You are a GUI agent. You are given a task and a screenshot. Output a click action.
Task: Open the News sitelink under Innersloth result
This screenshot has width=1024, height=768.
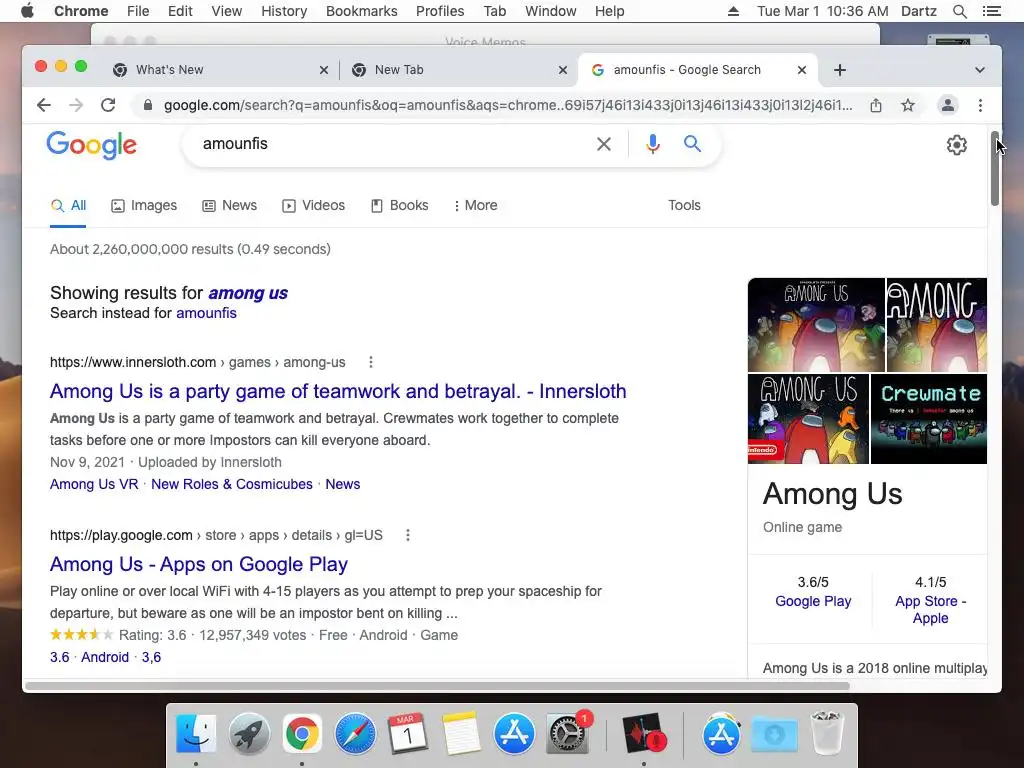pyautogui.click(x=343, y=484)
